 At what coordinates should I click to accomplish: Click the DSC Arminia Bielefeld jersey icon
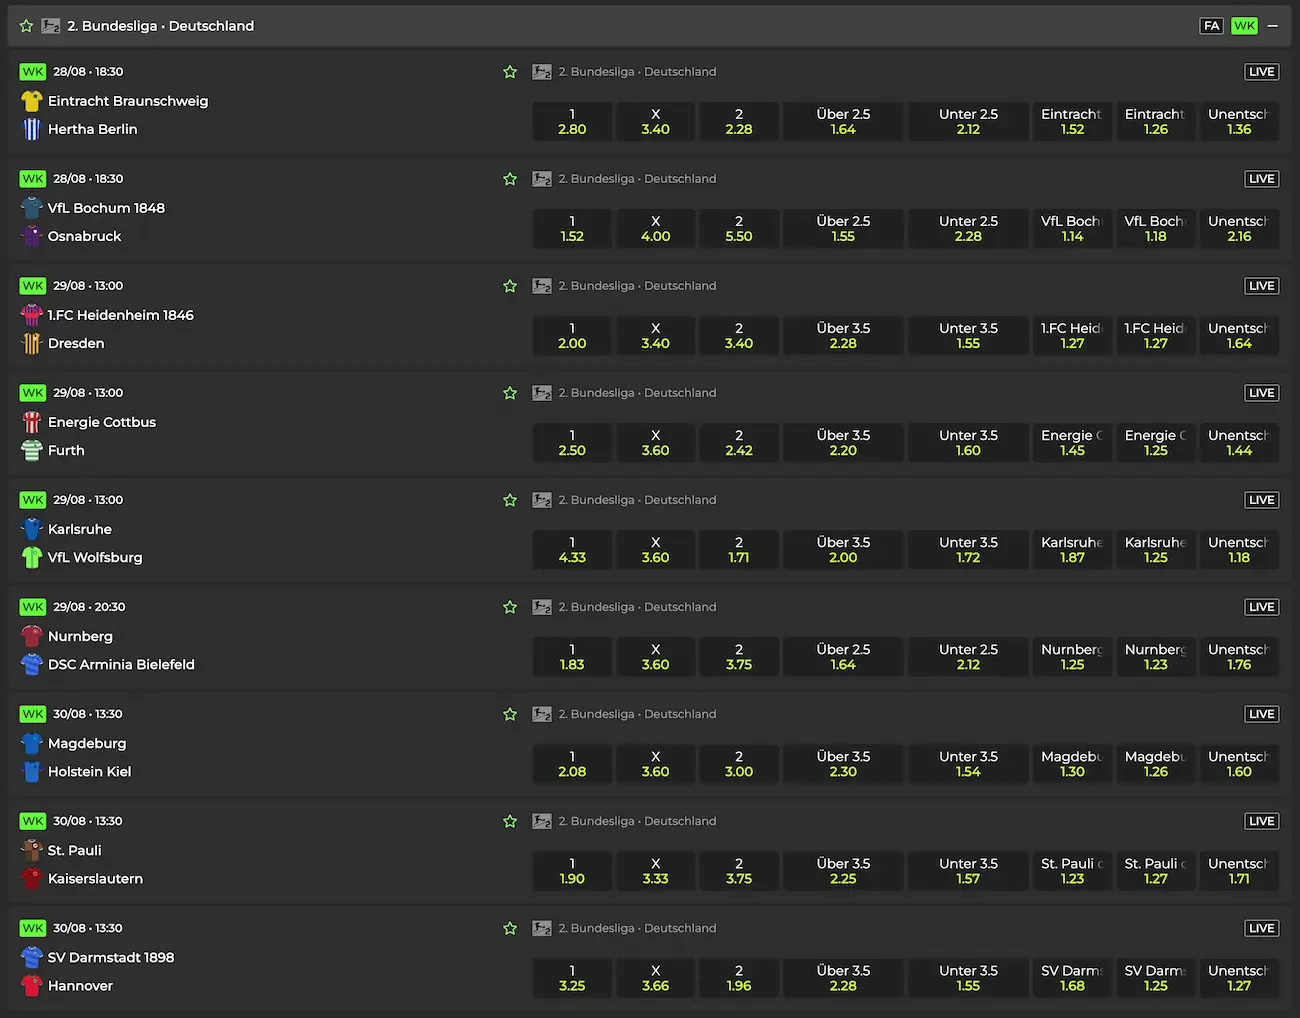tap(32, 664)
